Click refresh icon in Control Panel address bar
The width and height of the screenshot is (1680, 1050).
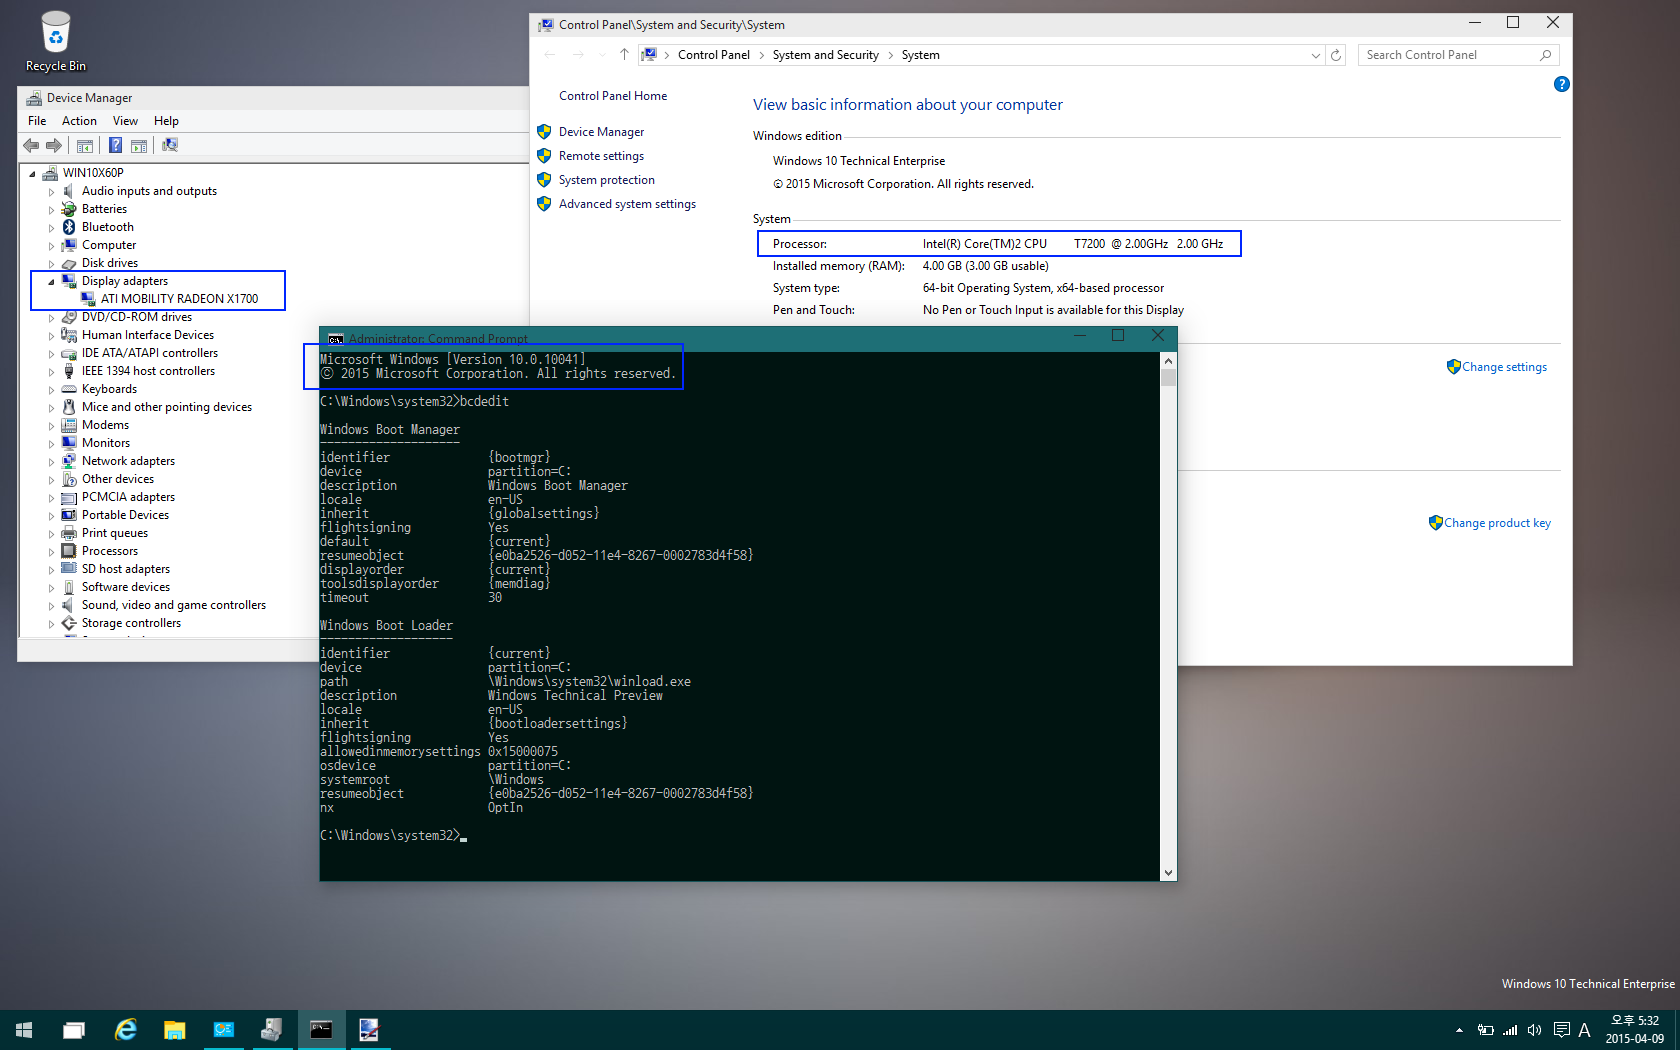[1336, 55]
